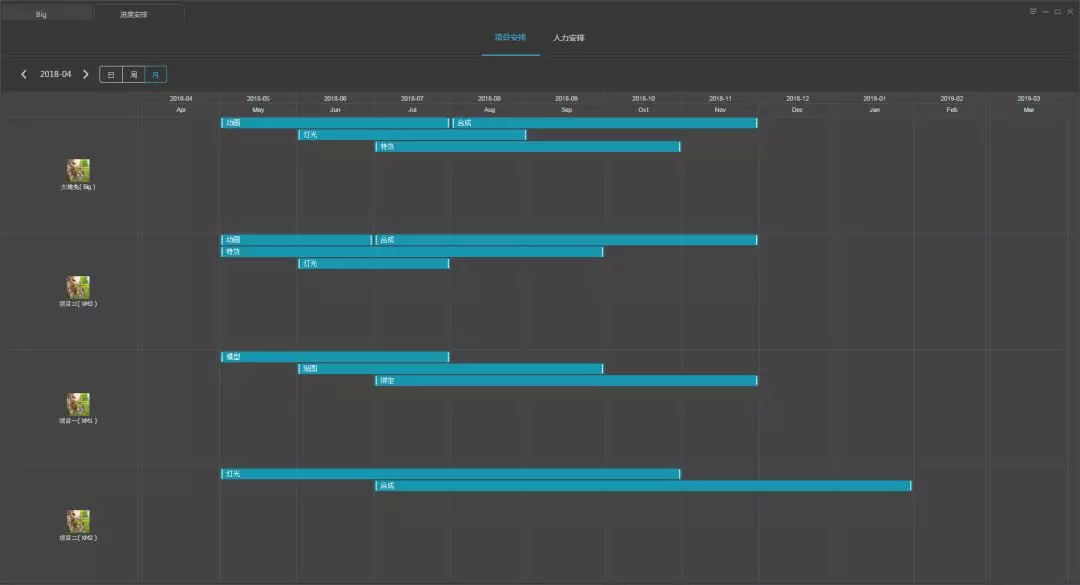Open the 项目安排 tab
This screenshot has width=1080, height=585.
(x=510, y=37)
